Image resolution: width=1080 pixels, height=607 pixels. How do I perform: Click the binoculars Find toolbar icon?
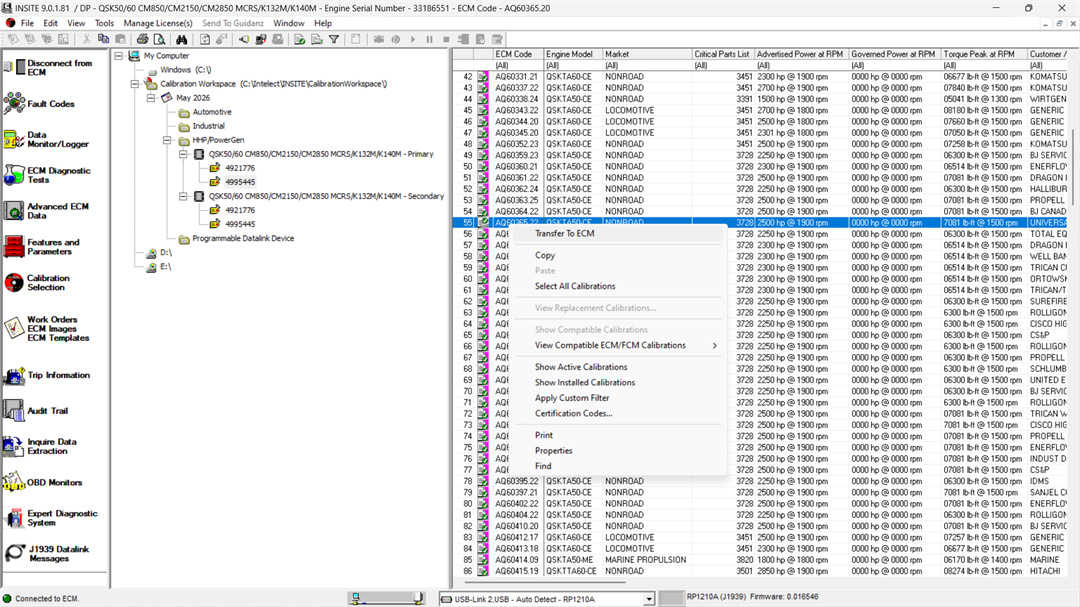click(179, 39)
